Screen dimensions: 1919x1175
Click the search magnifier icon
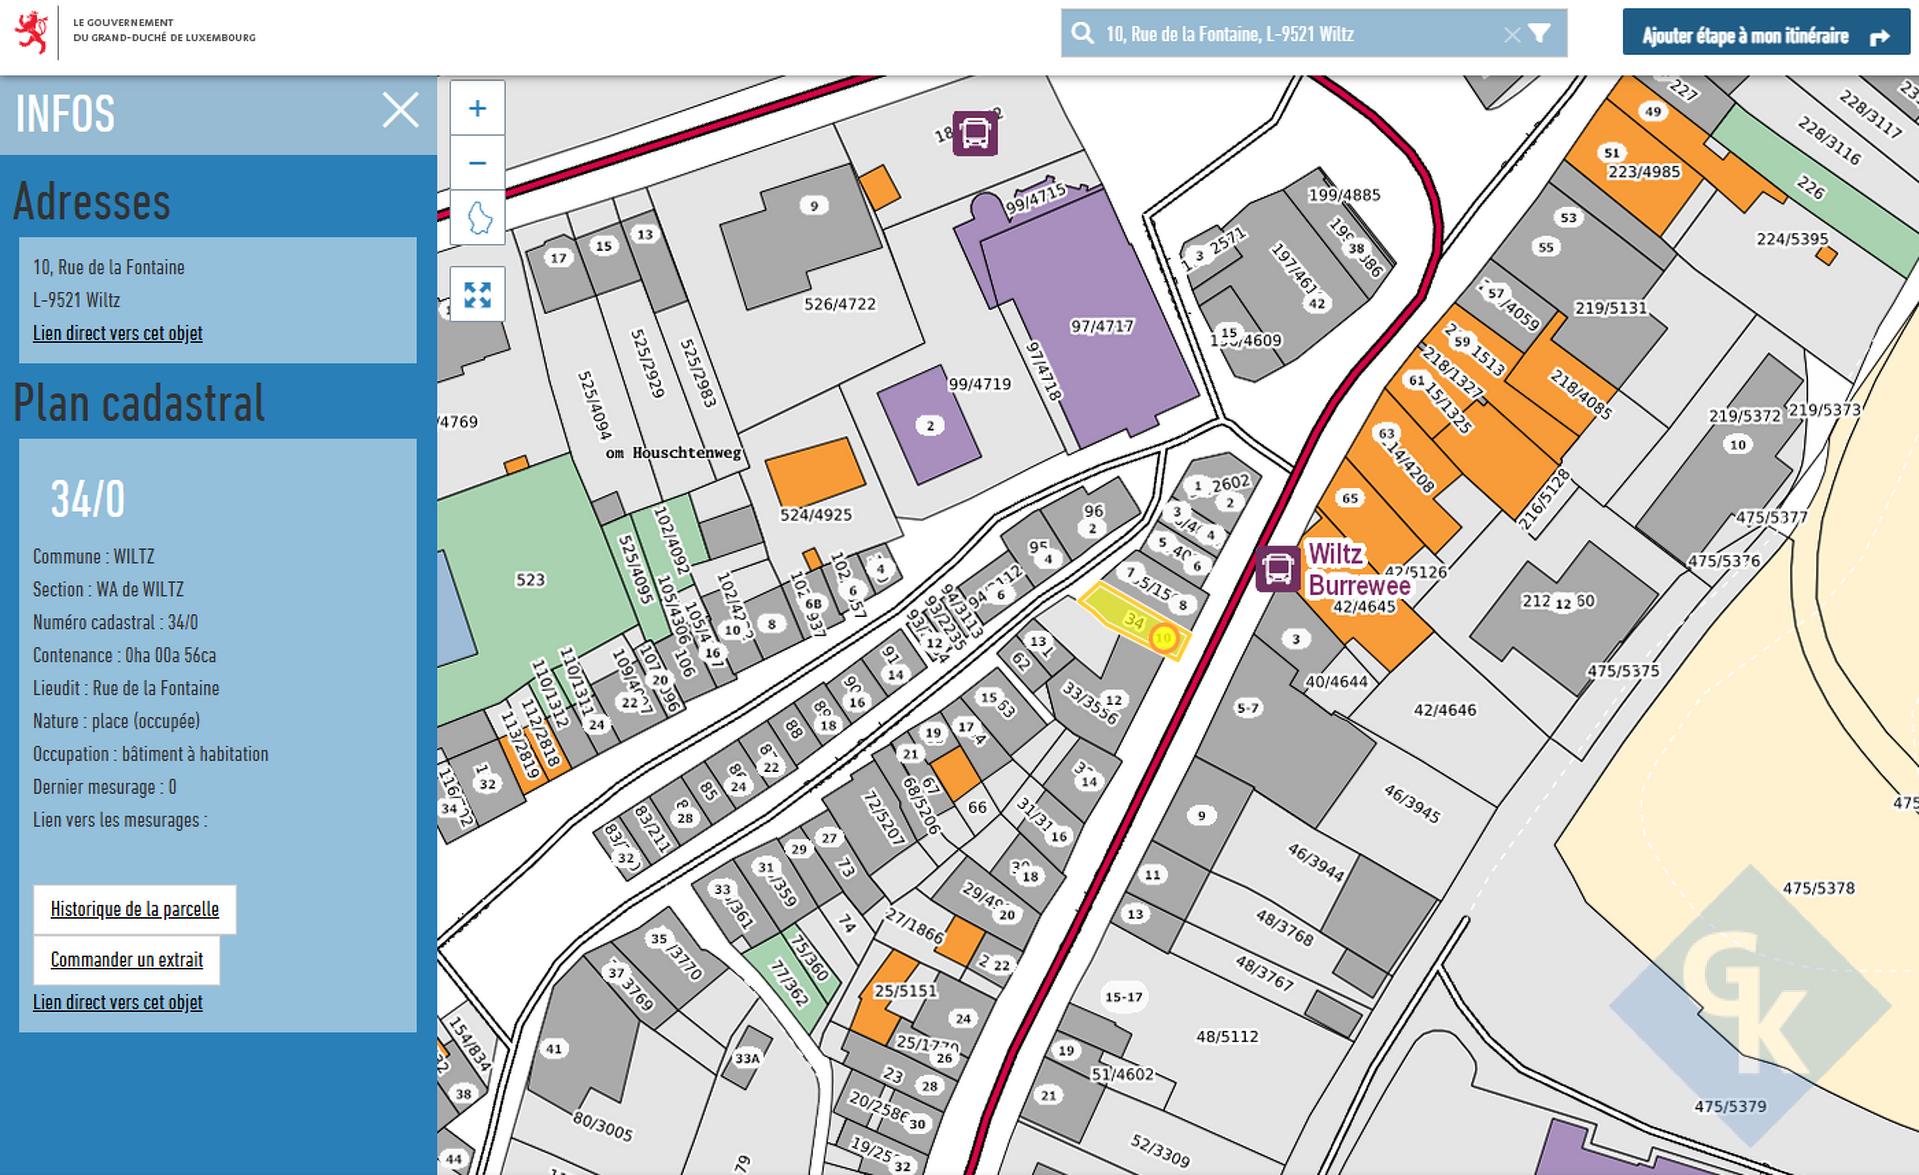pyautogui.click(x=1082, y=34)
